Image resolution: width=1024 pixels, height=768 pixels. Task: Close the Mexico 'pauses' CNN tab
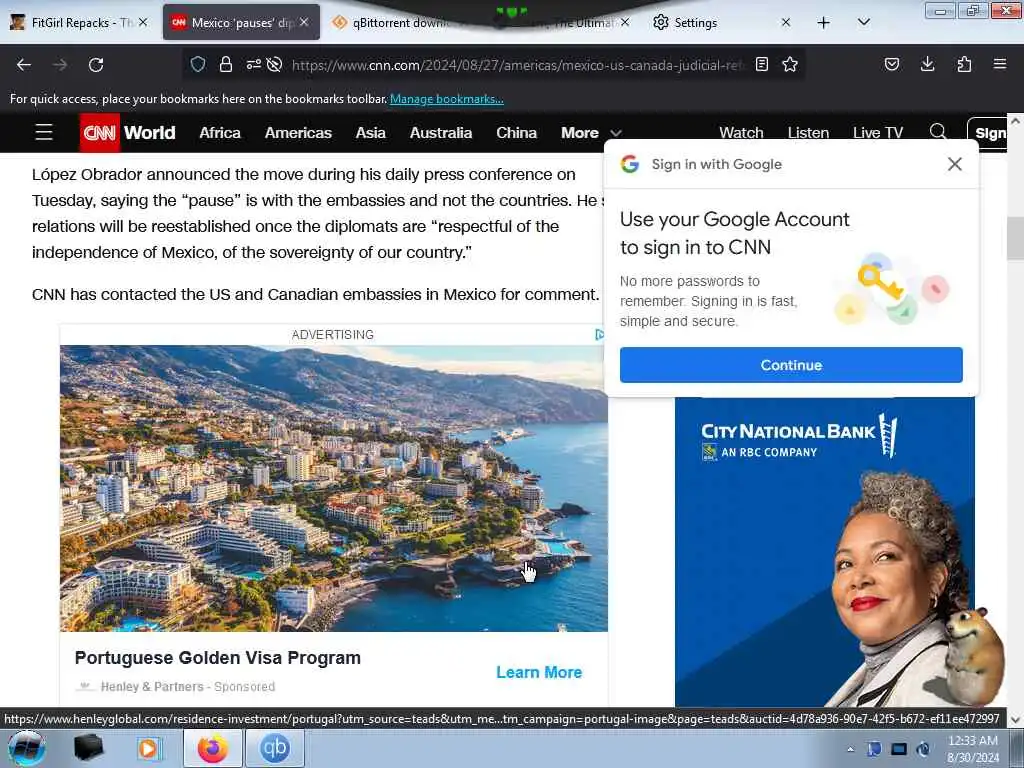point(304,22)
